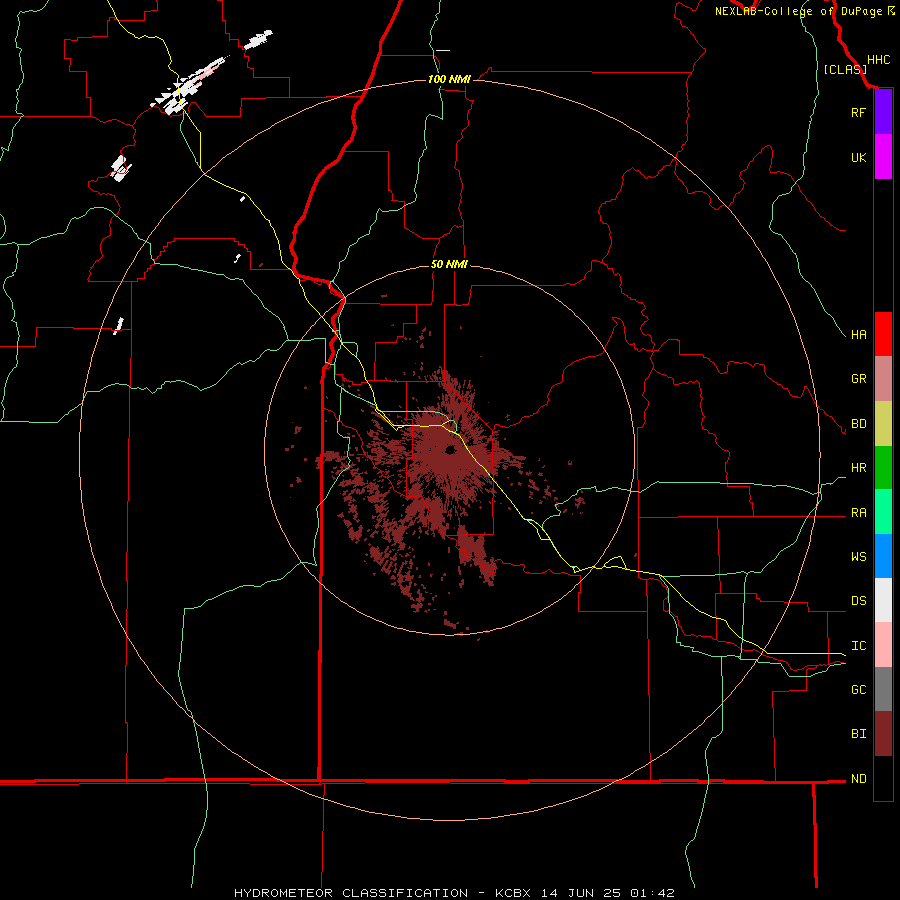Screen dimensions: 900x900
Task: Click the GR legend color swatch
Action: (883, 379)
